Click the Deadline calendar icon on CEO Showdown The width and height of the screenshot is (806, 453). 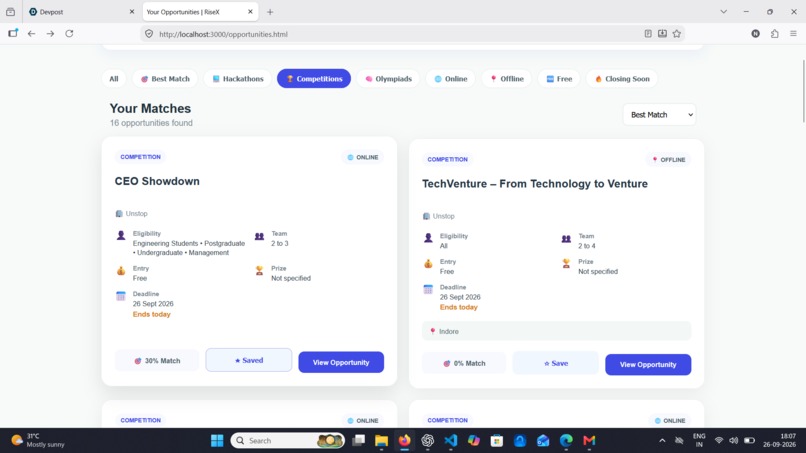pyautogui.click(x=121, y=296)
